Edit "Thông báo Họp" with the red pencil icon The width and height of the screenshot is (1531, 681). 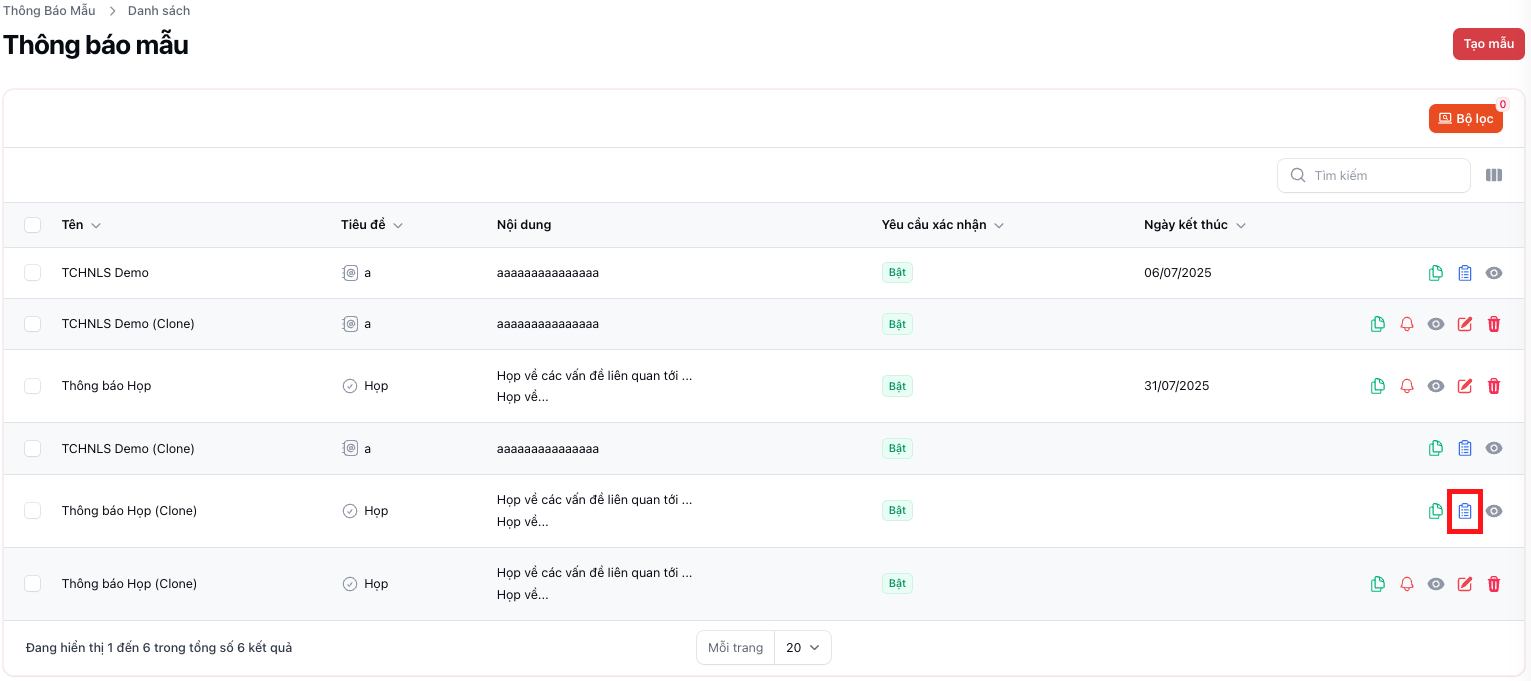click(x=1465, y=385)
